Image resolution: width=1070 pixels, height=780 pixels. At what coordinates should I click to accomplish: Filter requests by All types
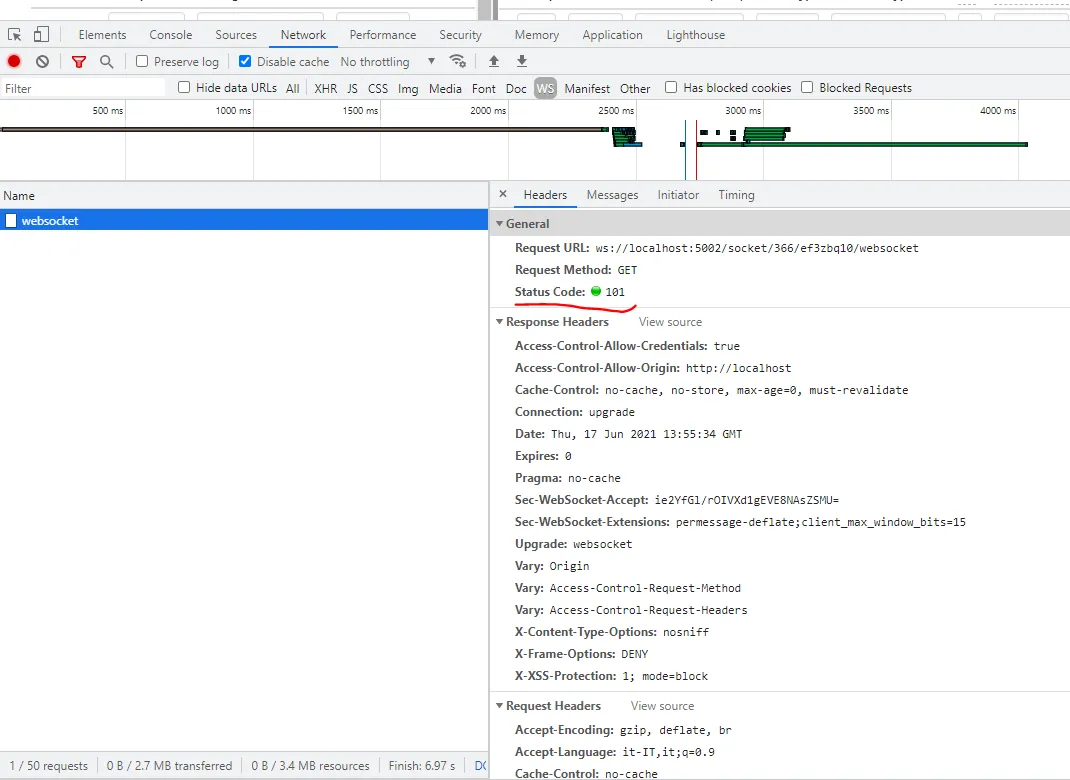(293, 88)
